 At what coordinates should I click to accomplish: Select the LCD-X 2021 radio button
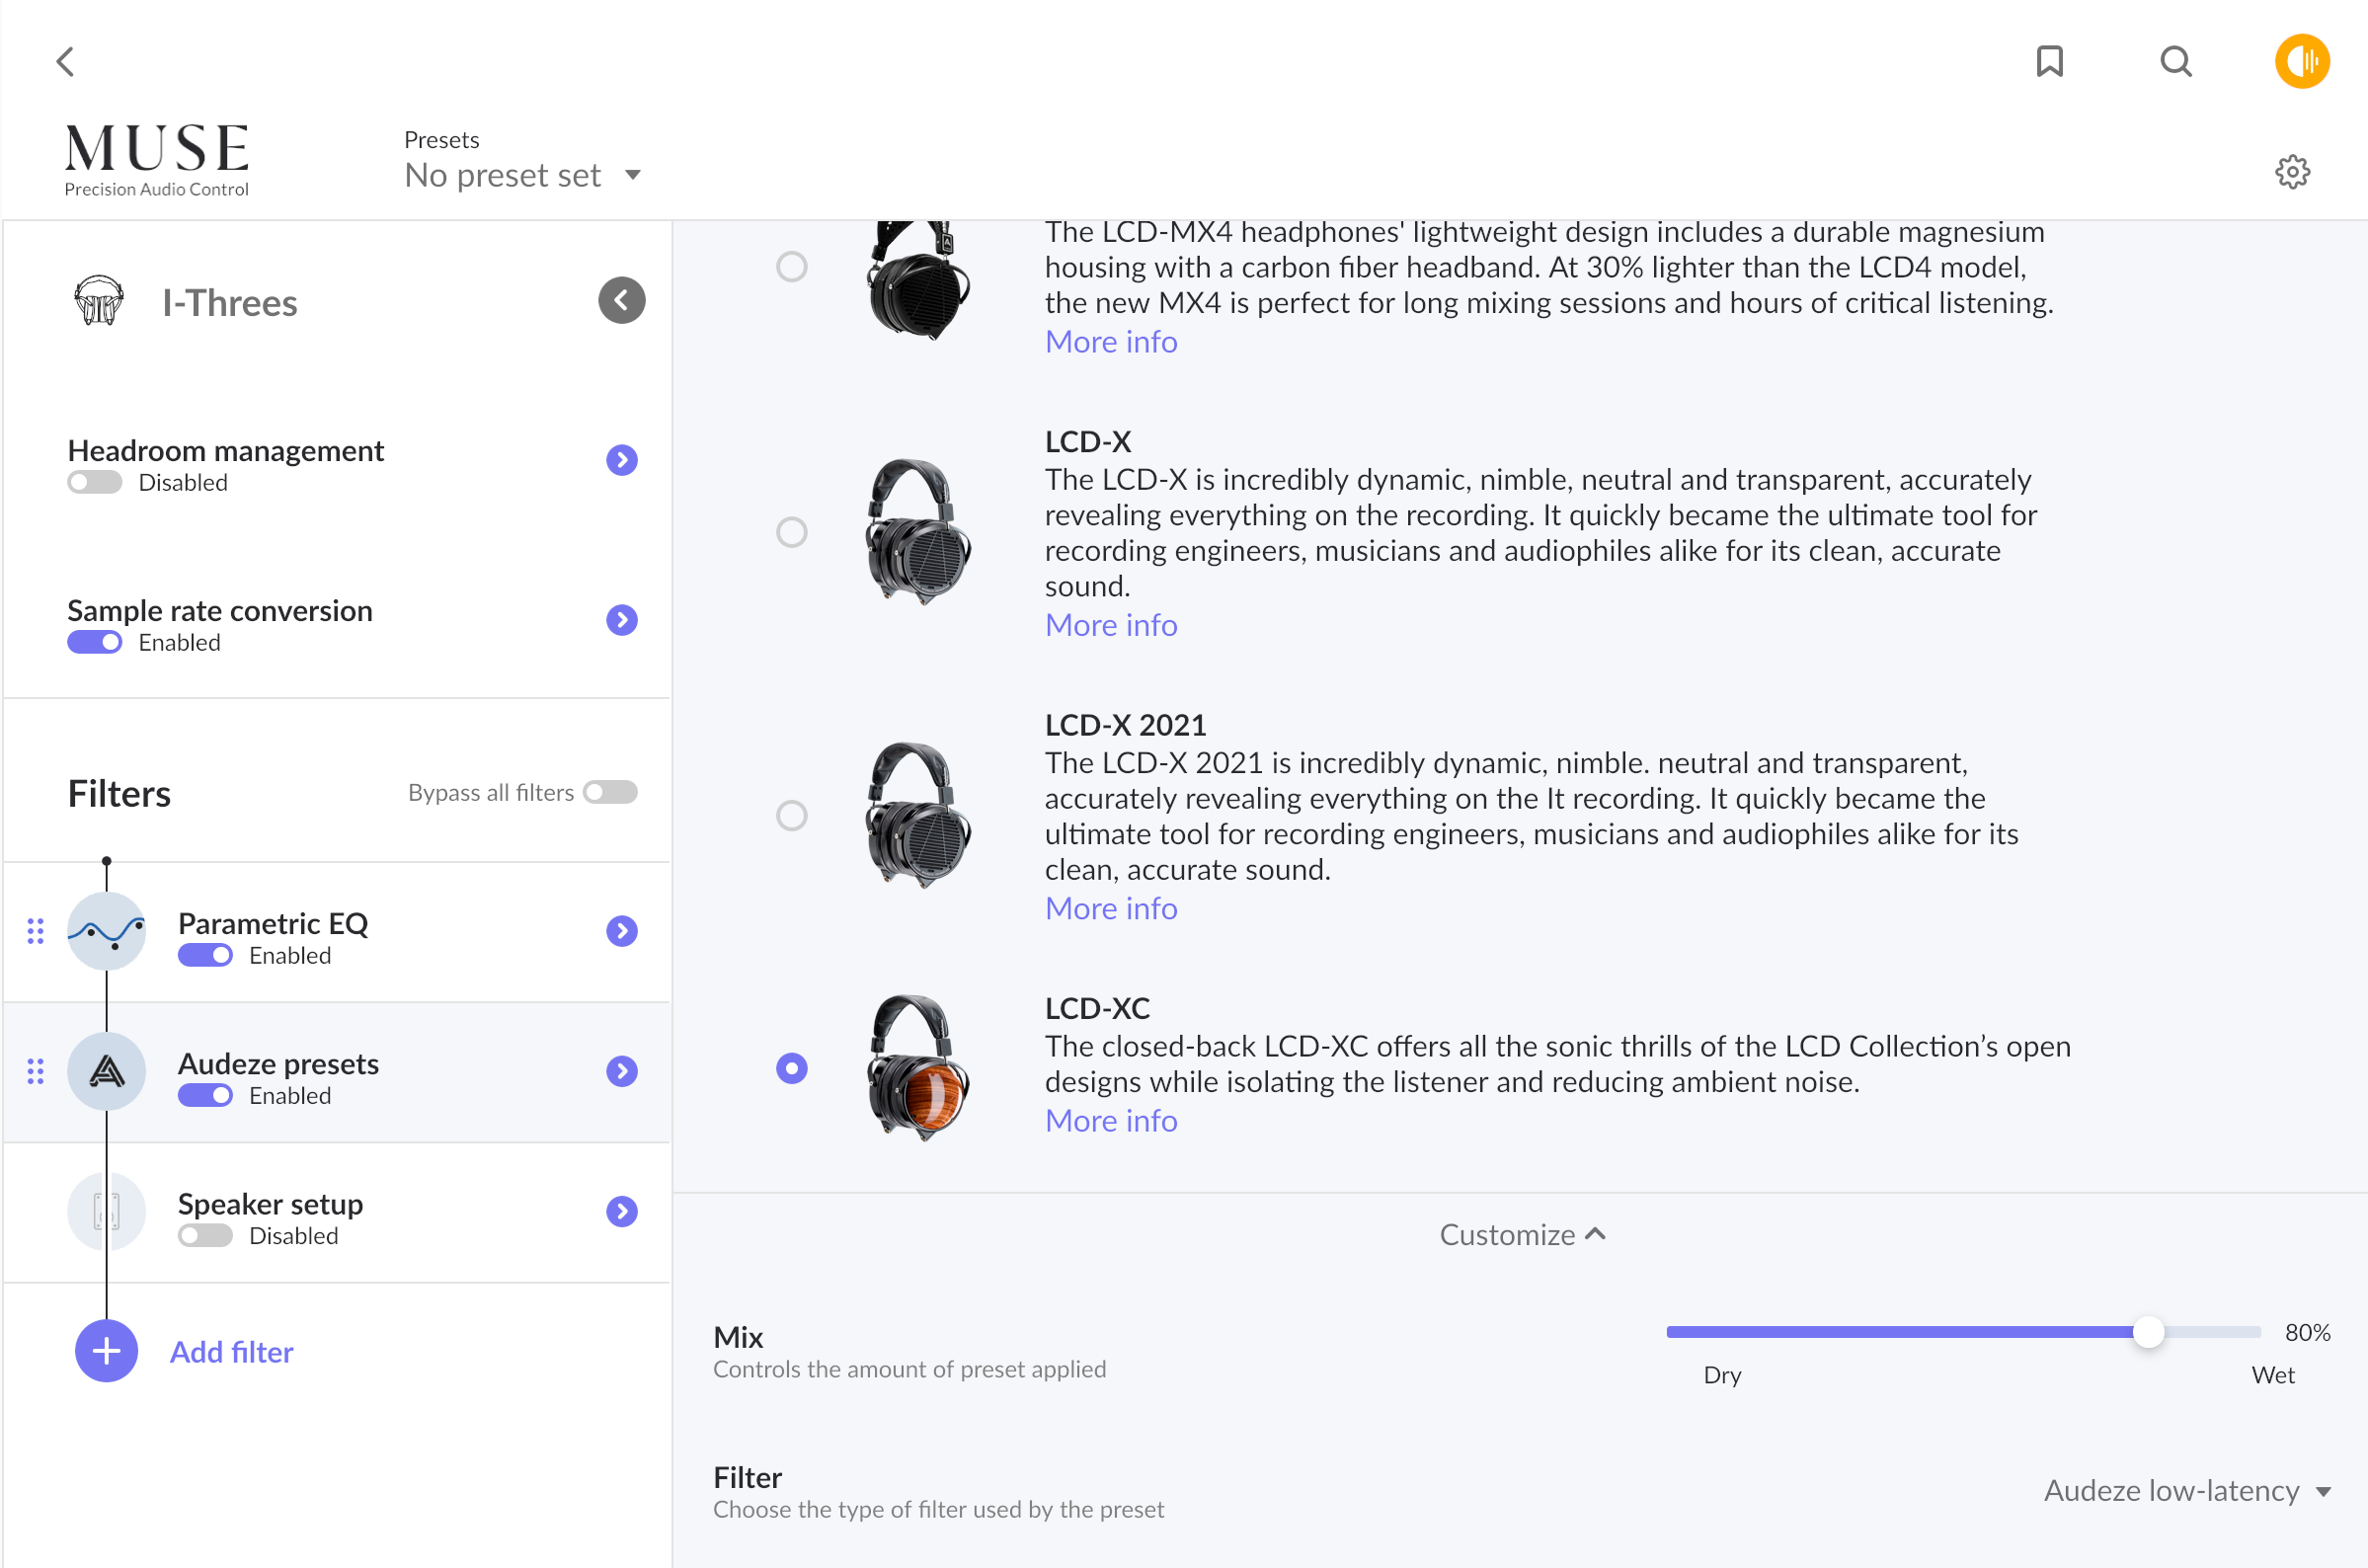click(x=791, y=815)
